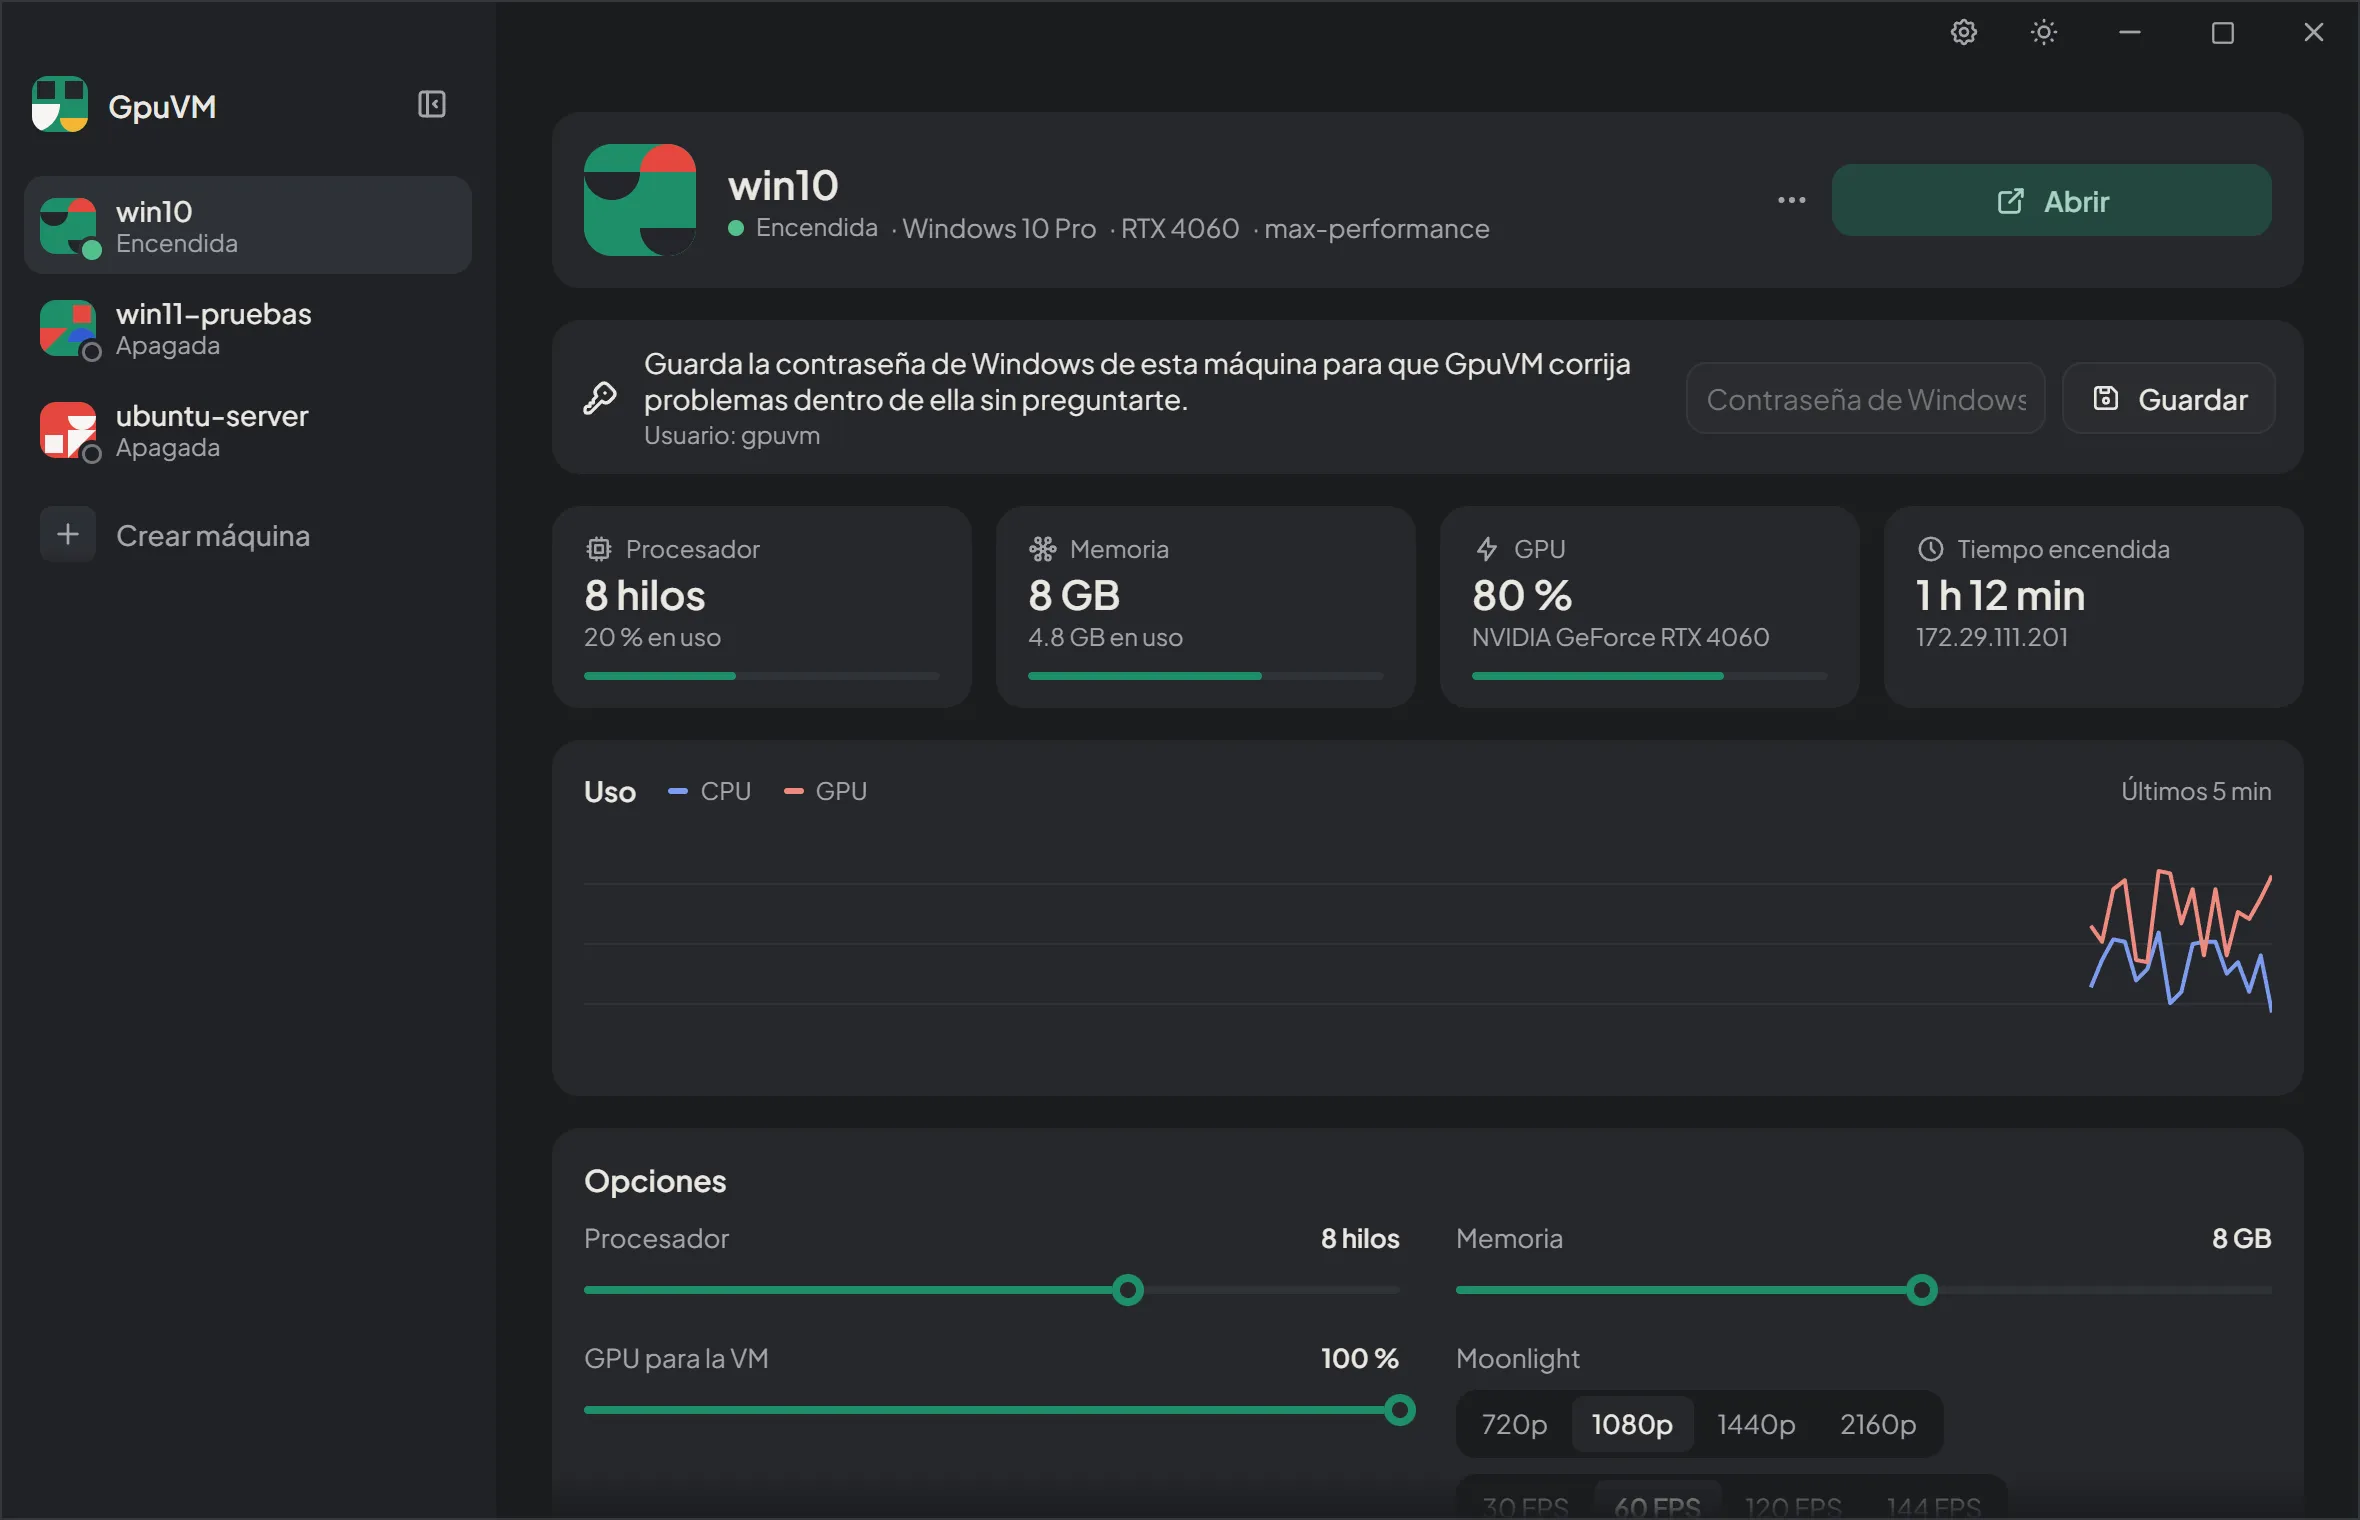
Task: Click the GPU lightning bolt icon
Action: point(1486,549)
